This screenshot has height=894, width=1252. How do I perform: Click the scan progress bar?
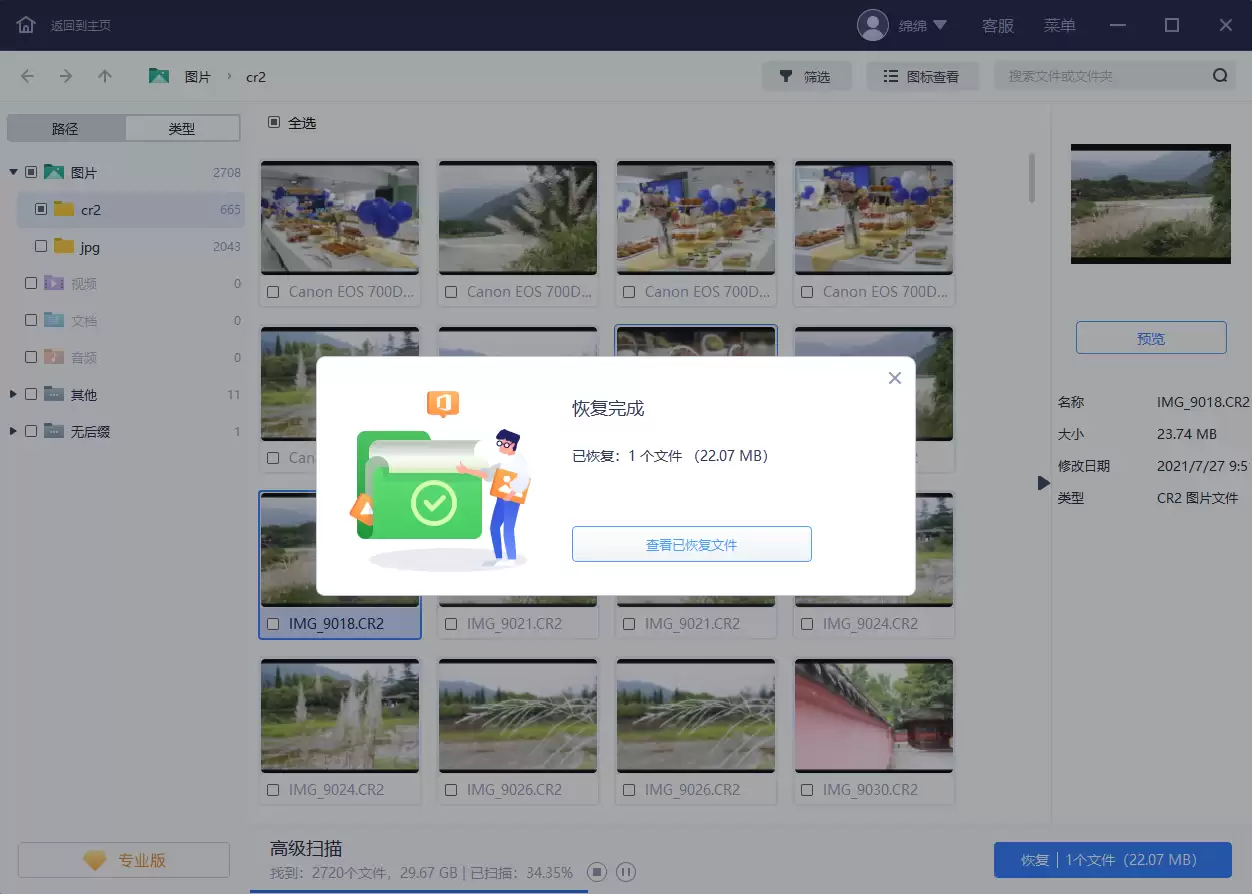(x=420, y=889)
